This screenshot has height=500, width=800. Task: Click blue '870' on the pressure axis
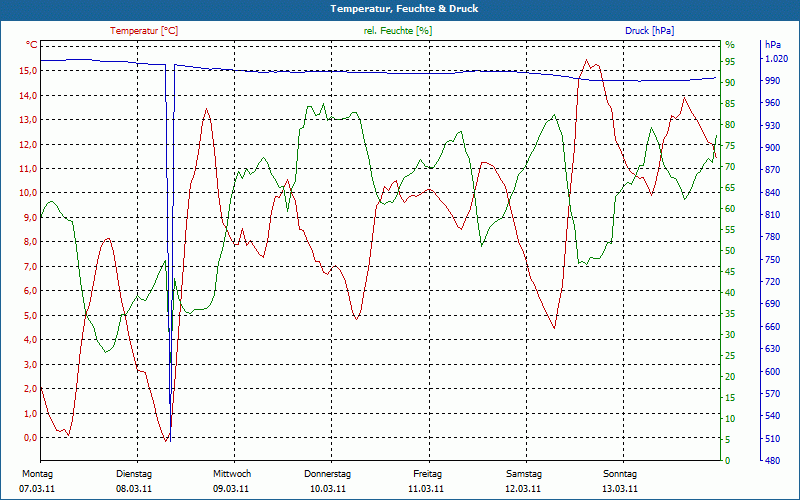[773, 170]
